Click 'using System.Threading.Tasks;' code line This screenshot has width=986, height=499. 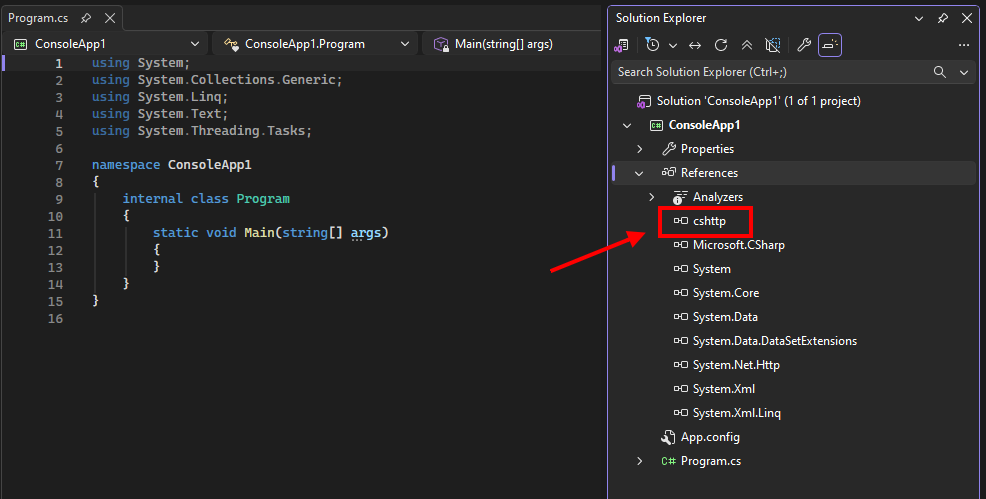202,131
